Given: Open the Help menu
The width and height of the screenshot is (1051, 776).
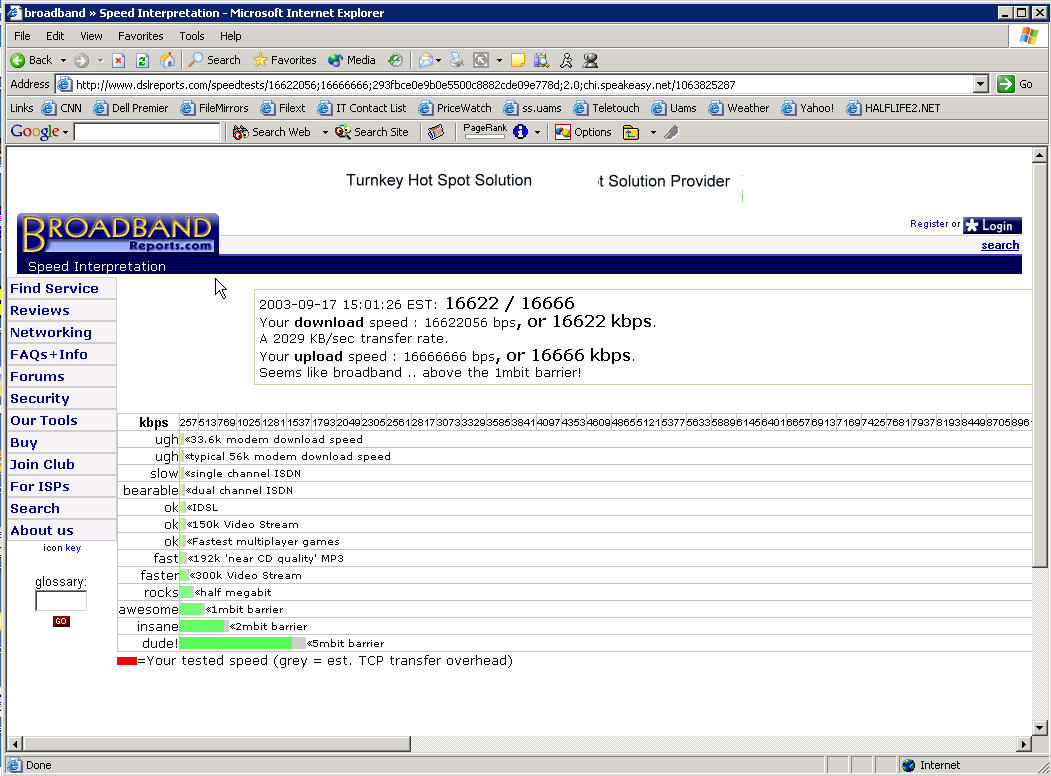Looking at the screenshot, I should click(x=231, y=36).
